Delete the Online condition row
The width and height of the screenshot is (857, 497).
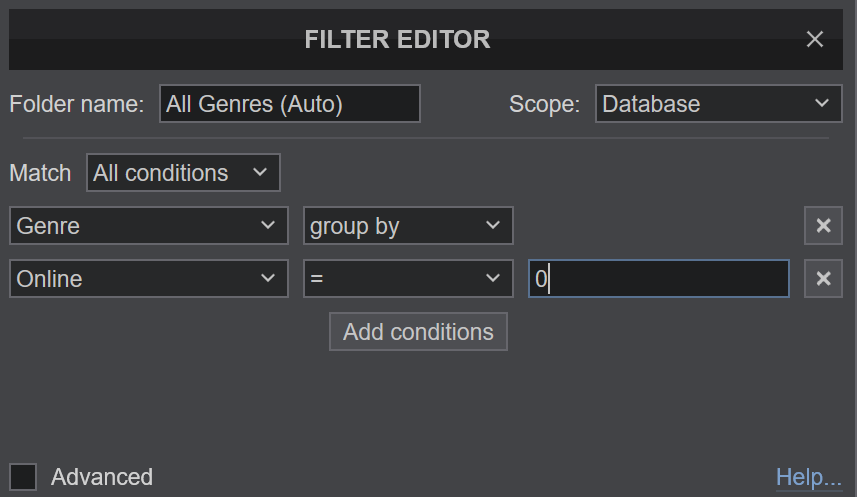pos(823,279)
